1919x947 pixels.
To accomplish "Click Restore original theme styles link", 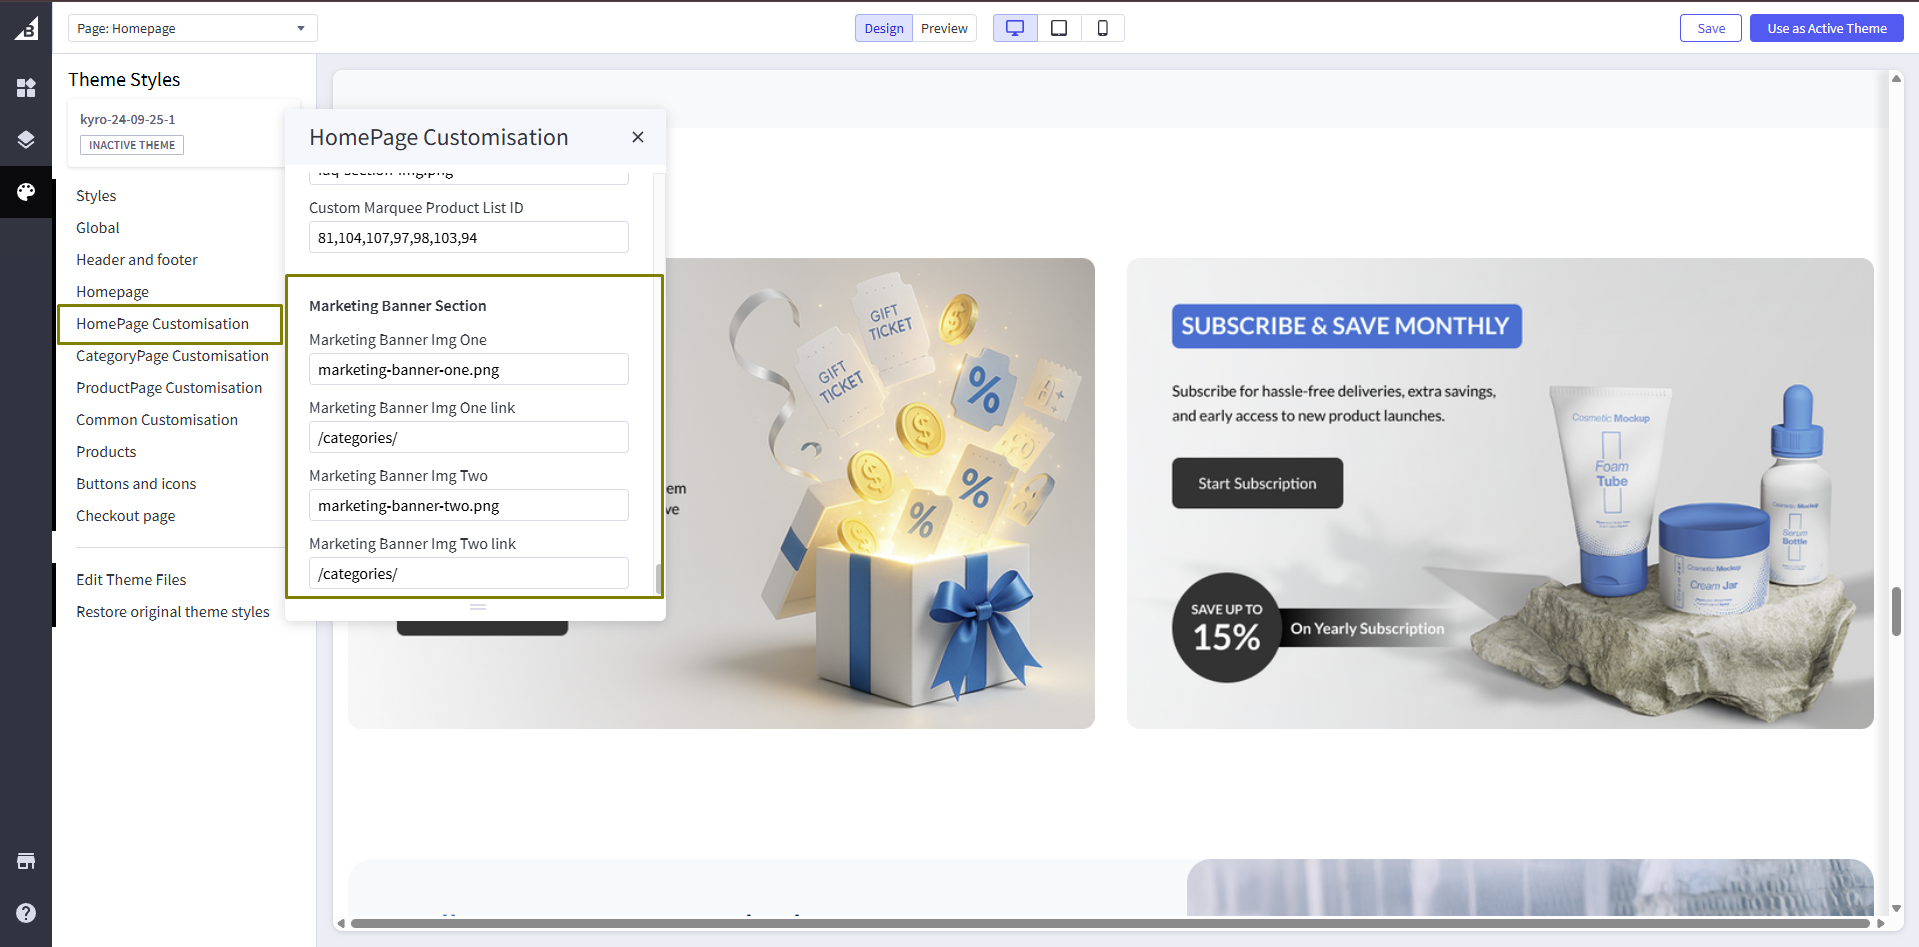I will point(173,612).
